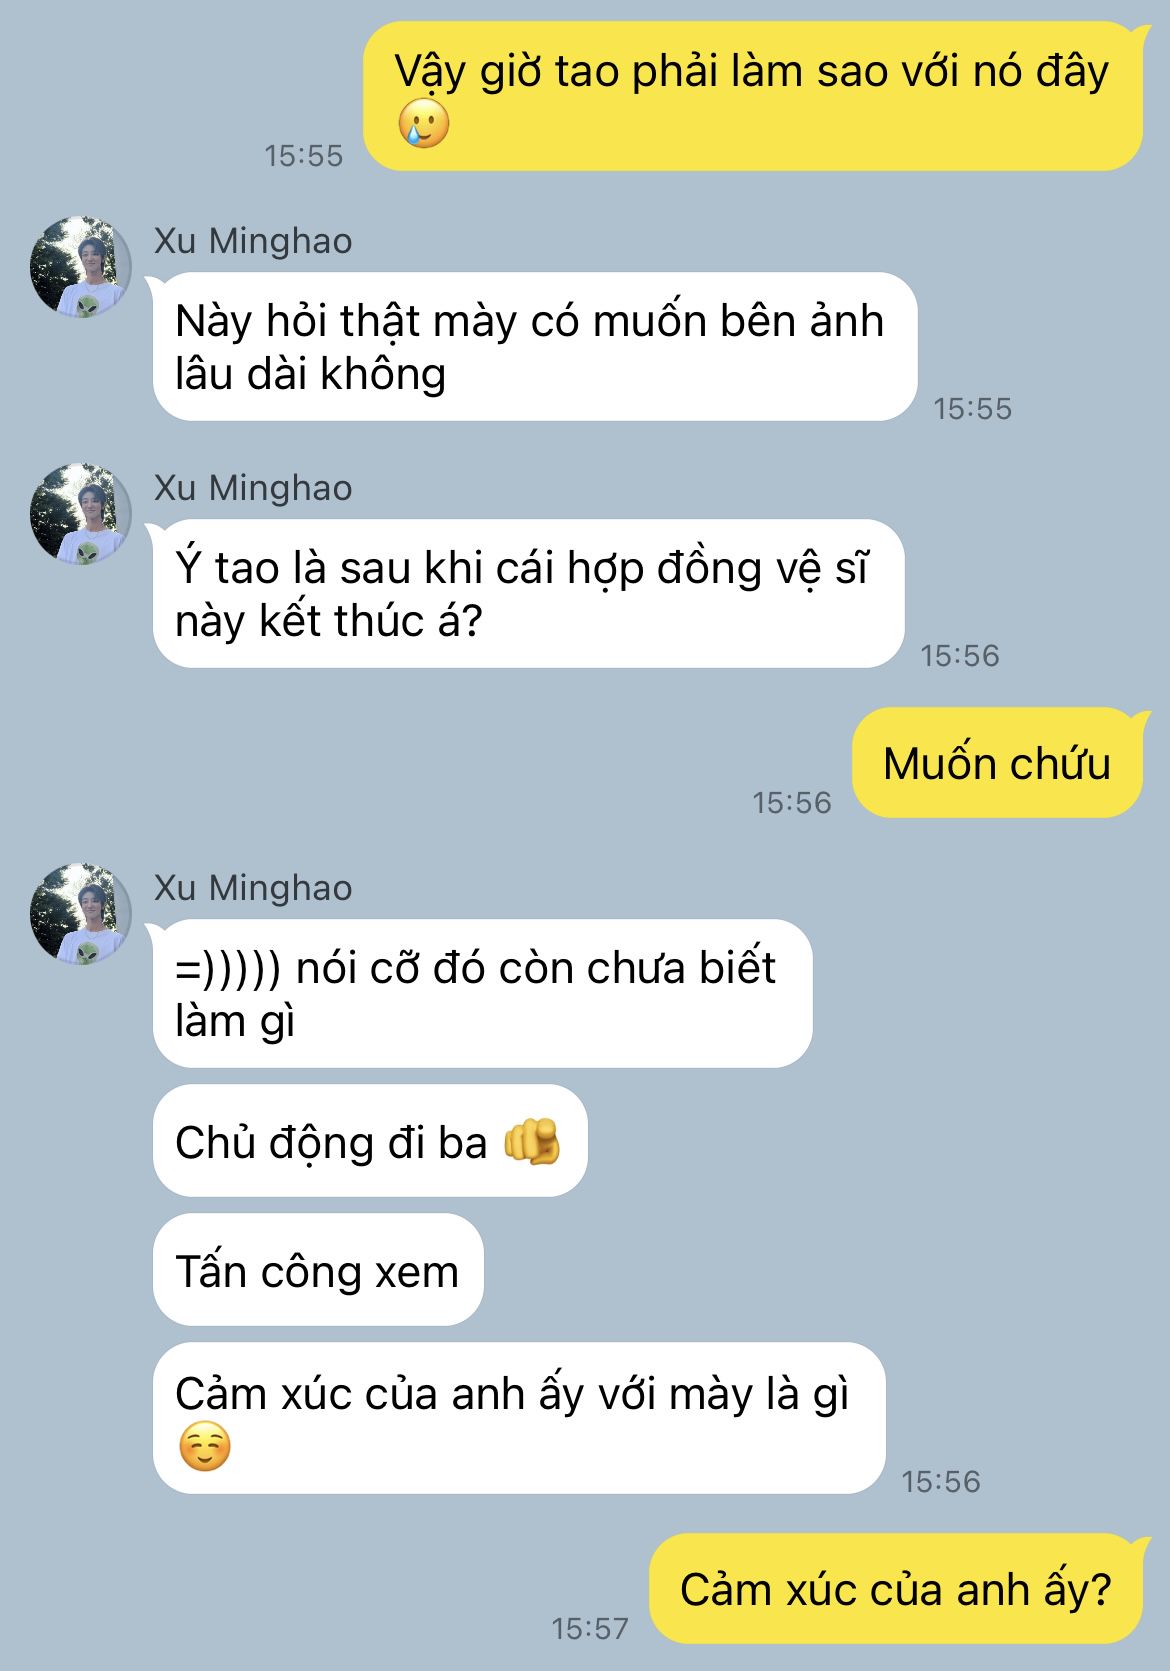
Task: Tap the avatar beside the '=)))))' message
Action: 81,913
